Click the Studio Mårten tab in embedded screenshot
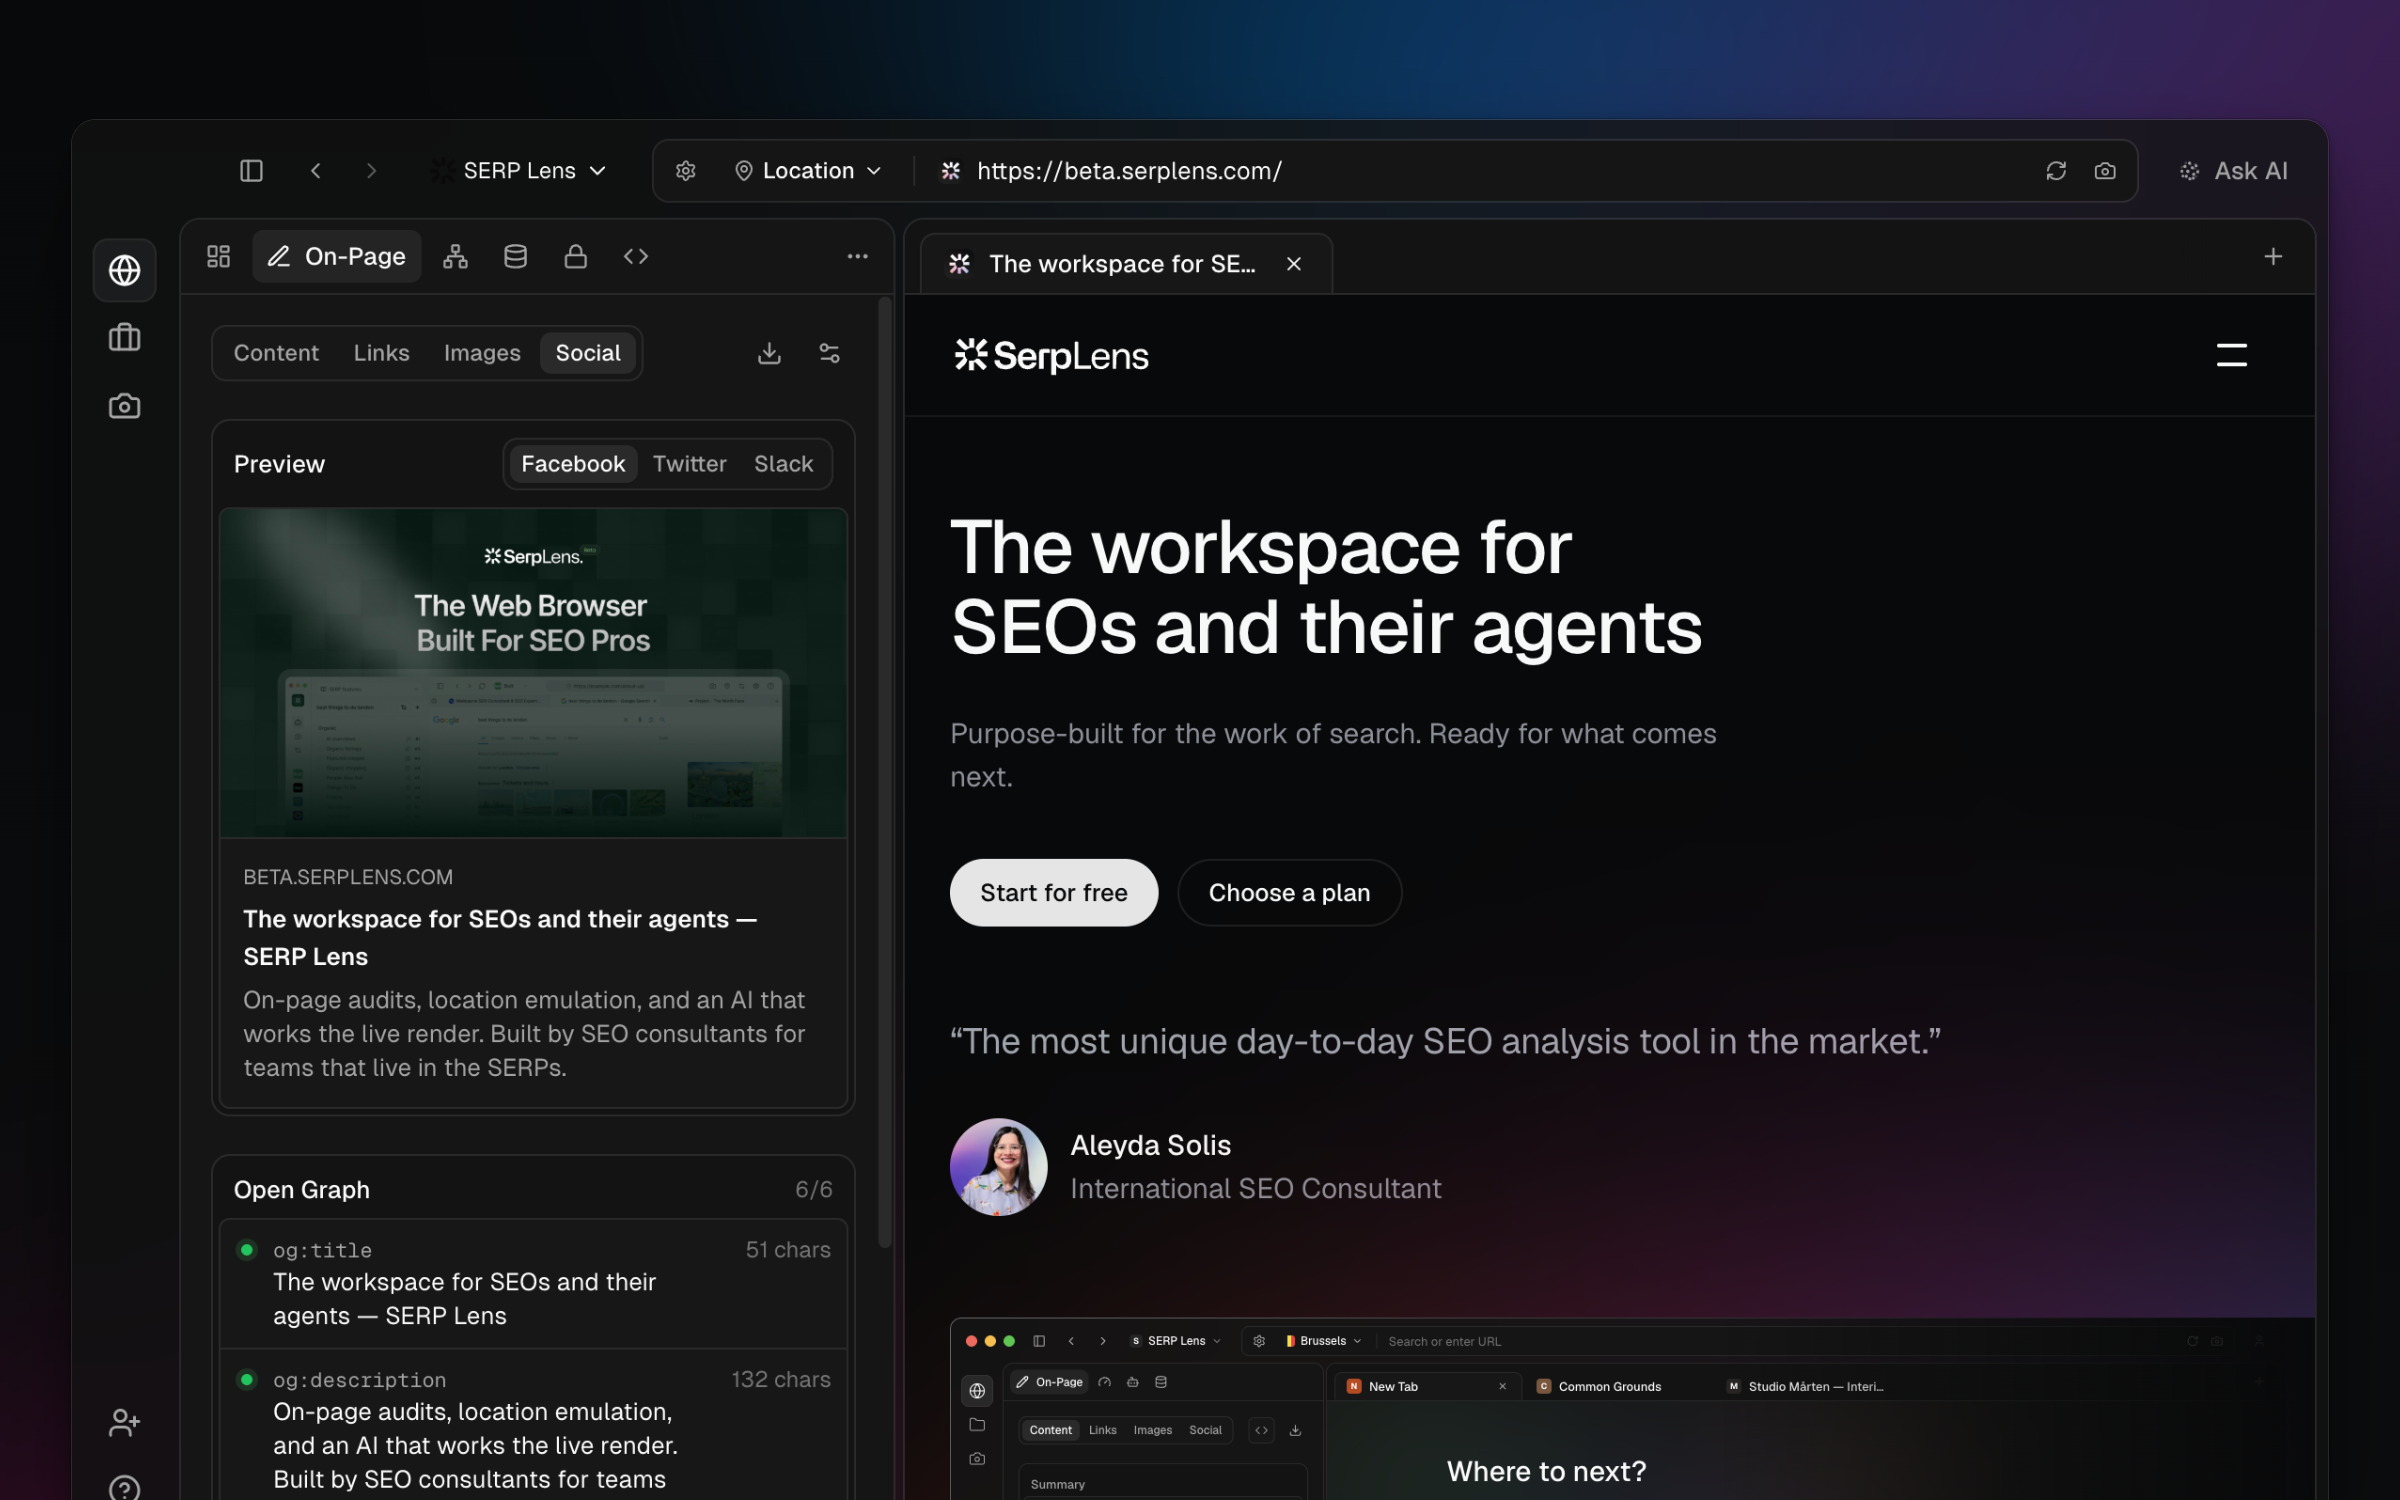The height and width of the screenshot is (1500, 2400). coord(1806,1387)
